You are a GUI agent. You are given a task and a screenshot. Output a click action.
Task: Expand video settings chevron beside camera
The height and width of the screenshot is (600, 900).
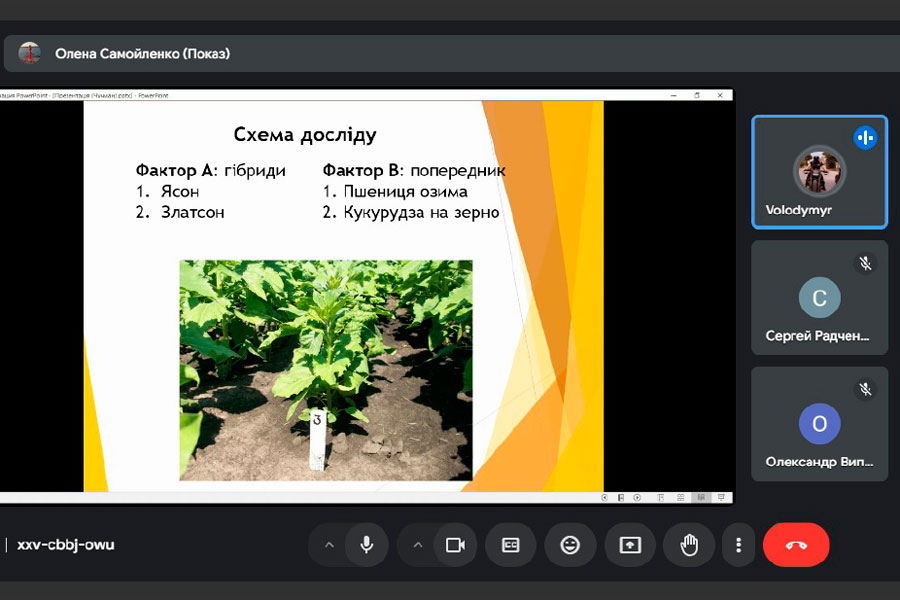pyautogui.click(x=418, y=545)
